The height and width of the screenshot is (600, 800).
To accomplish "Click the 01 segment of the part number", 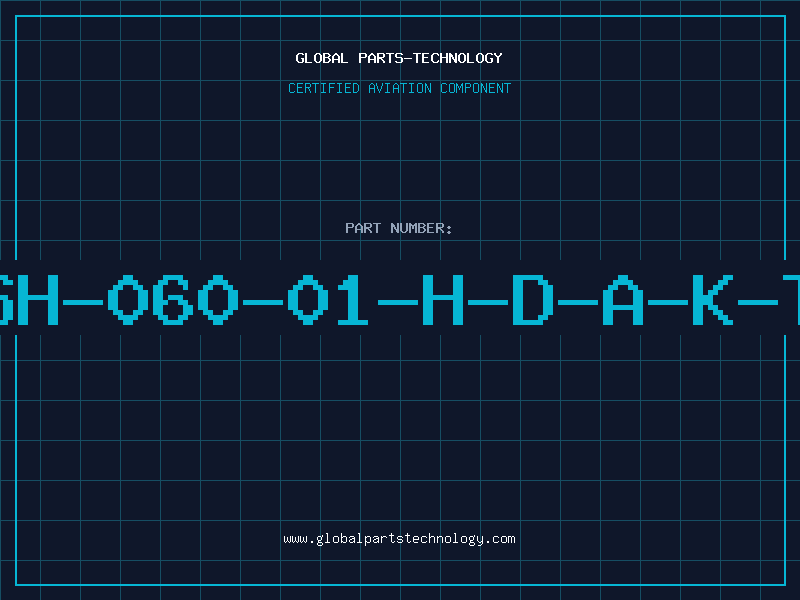I will pyautogui.click(x=328, y=299).
